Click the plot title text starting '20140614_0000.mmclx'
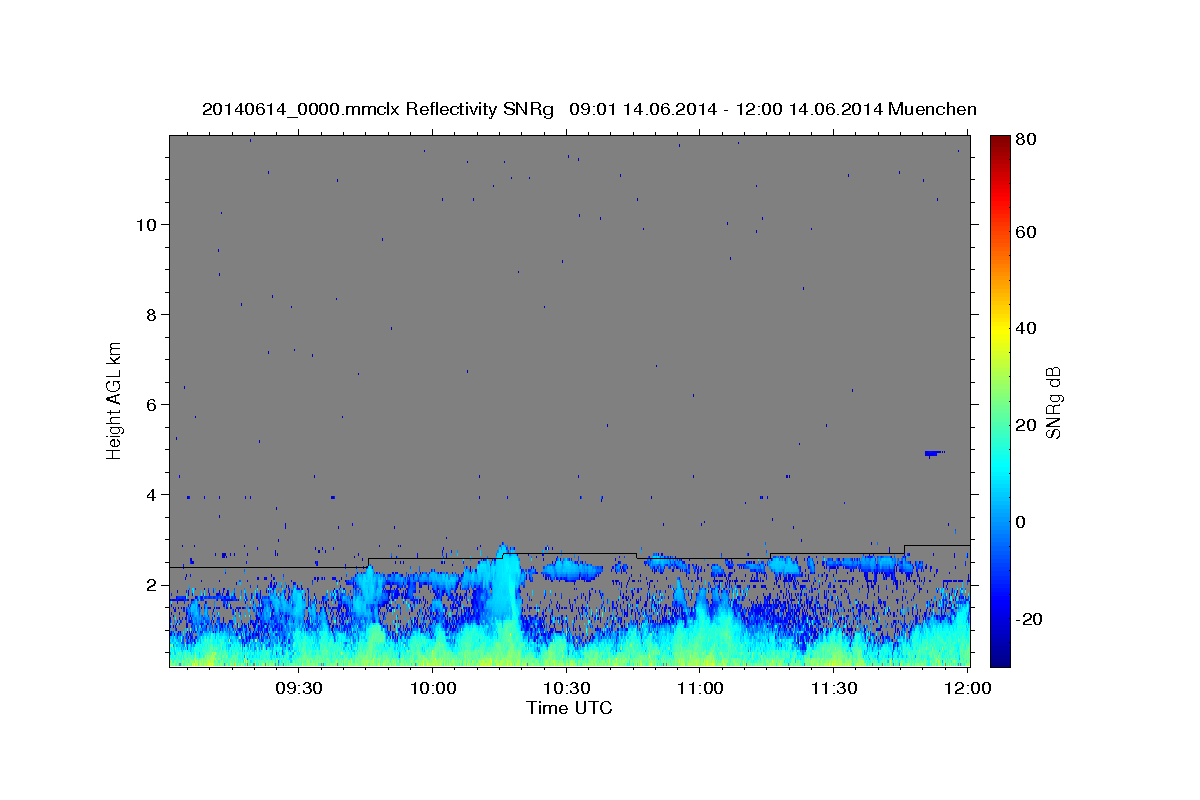1200x800 pixels. tap(589, 109)
